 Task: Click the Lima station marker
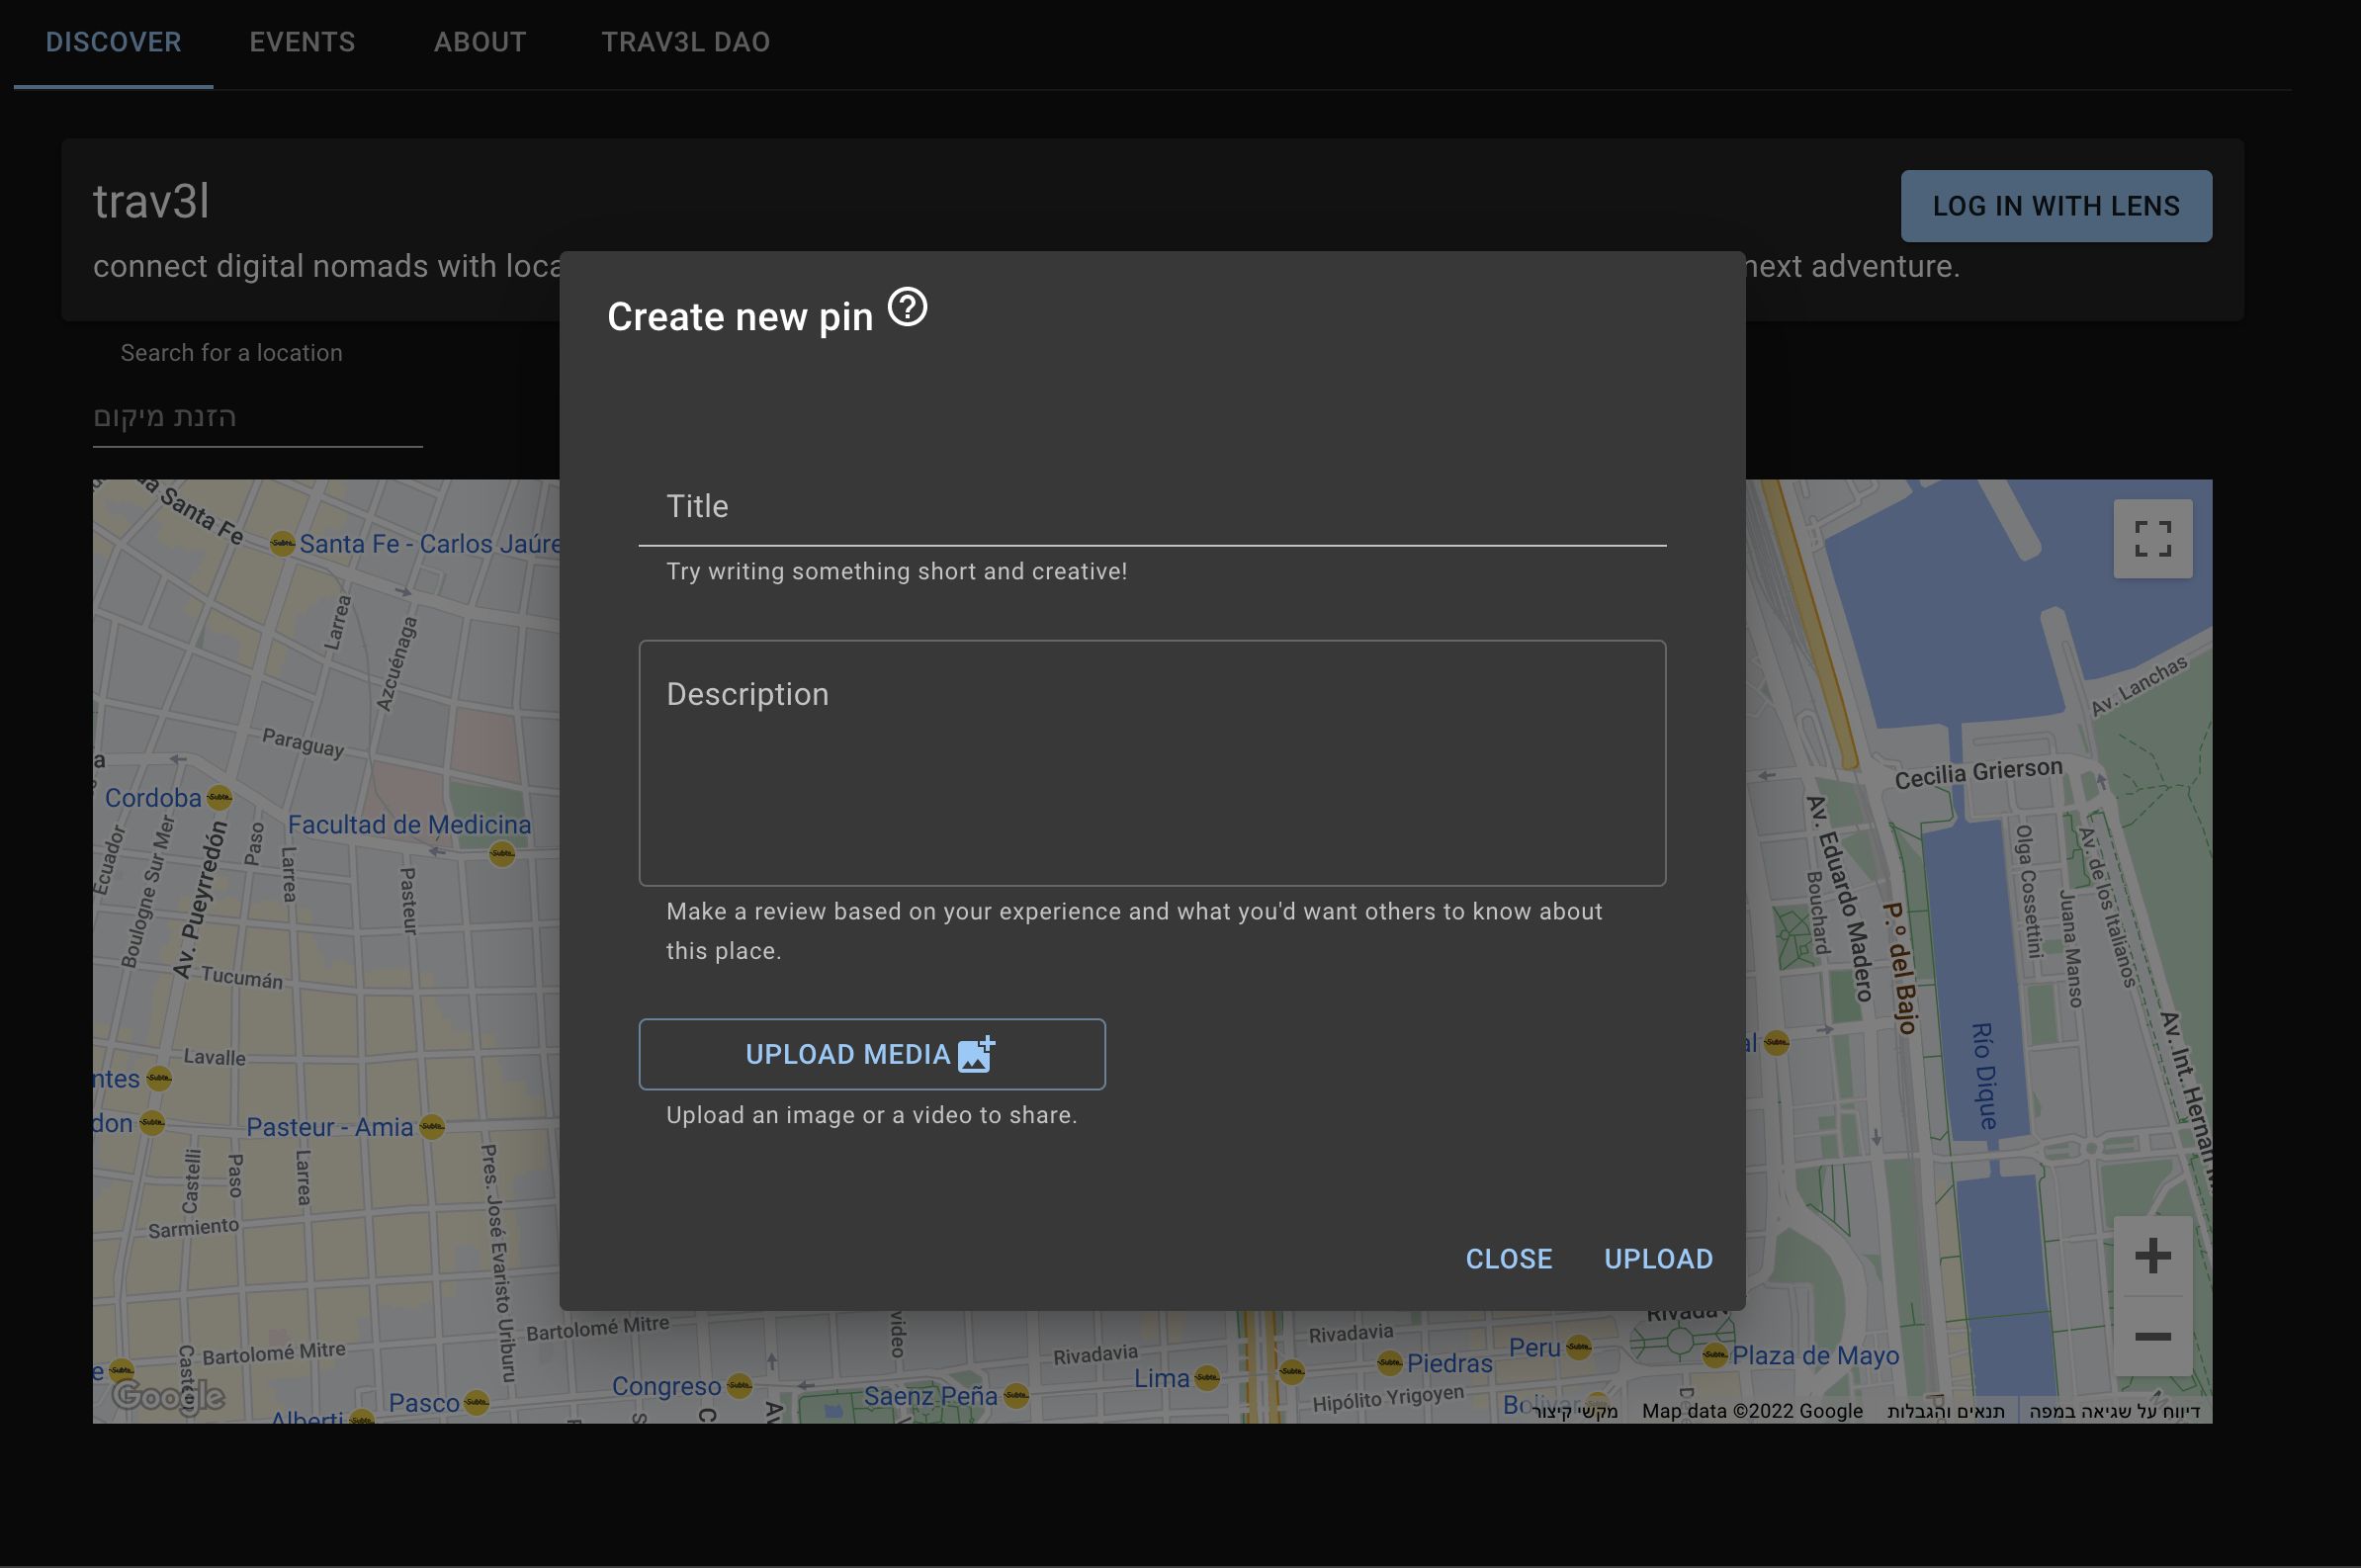pos(1207,1378)
